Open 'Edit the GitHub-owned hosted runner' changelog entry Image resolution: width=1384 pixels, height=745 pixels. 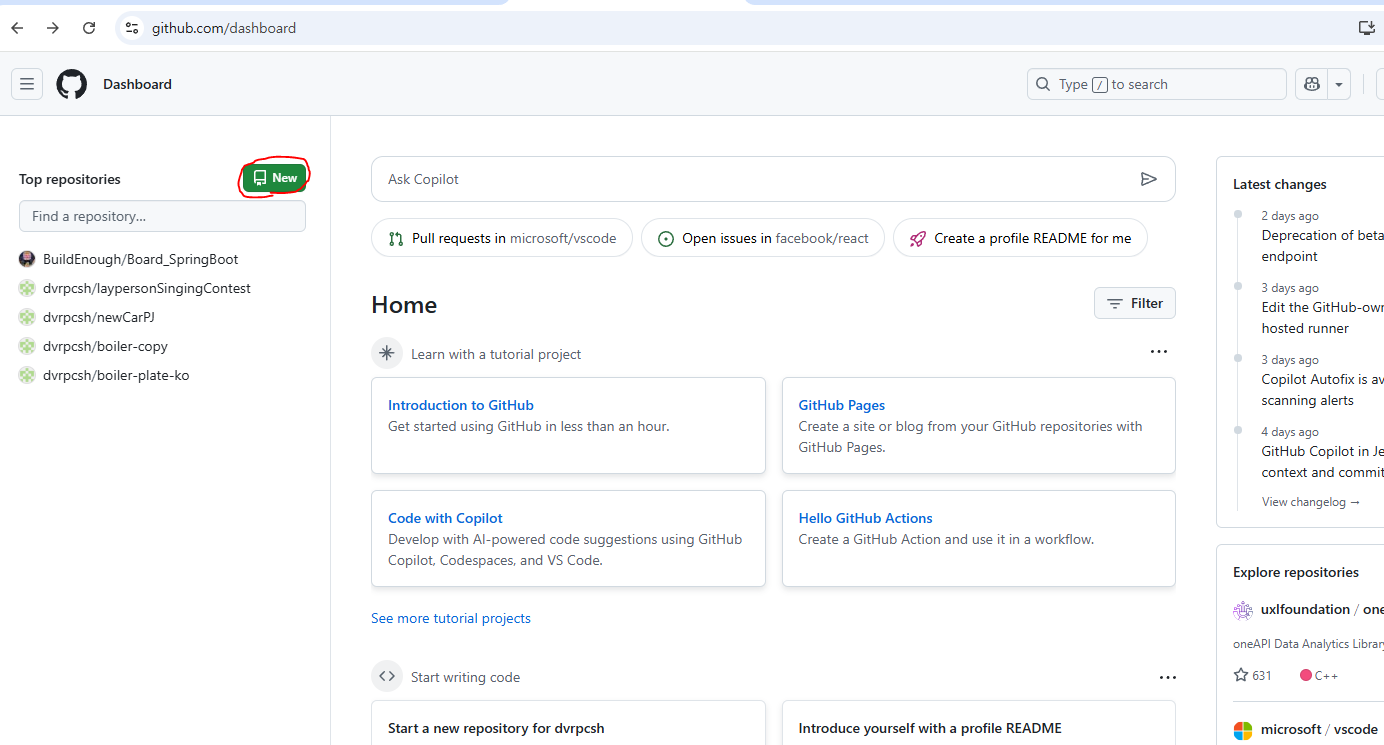pyautogui.click(x=1323, y=318)
